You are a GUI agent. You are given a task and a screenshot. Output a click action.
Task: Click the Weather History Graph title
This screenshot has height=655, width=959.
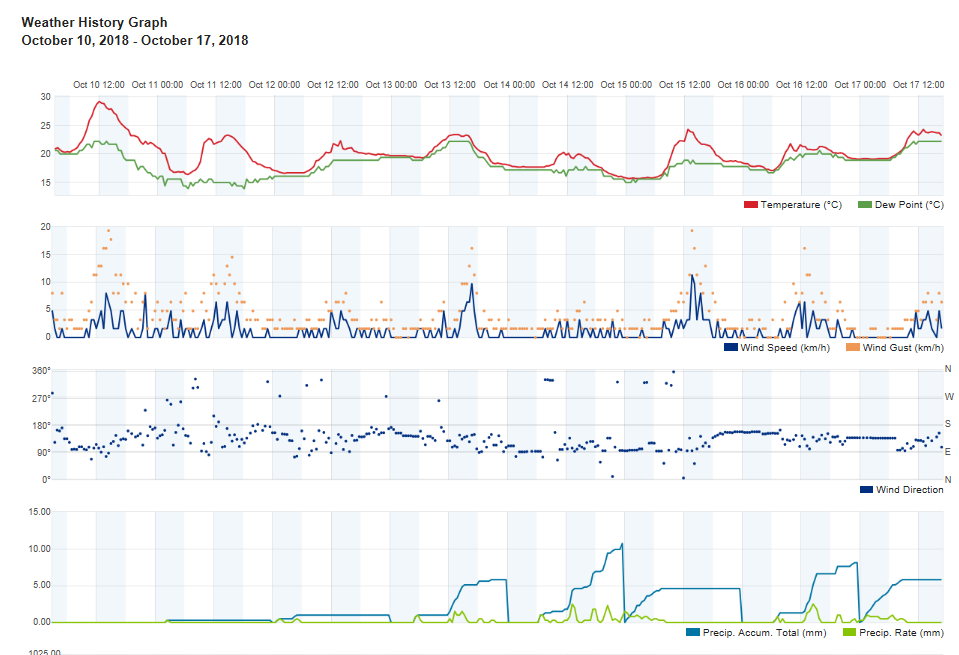click(94, 22)
